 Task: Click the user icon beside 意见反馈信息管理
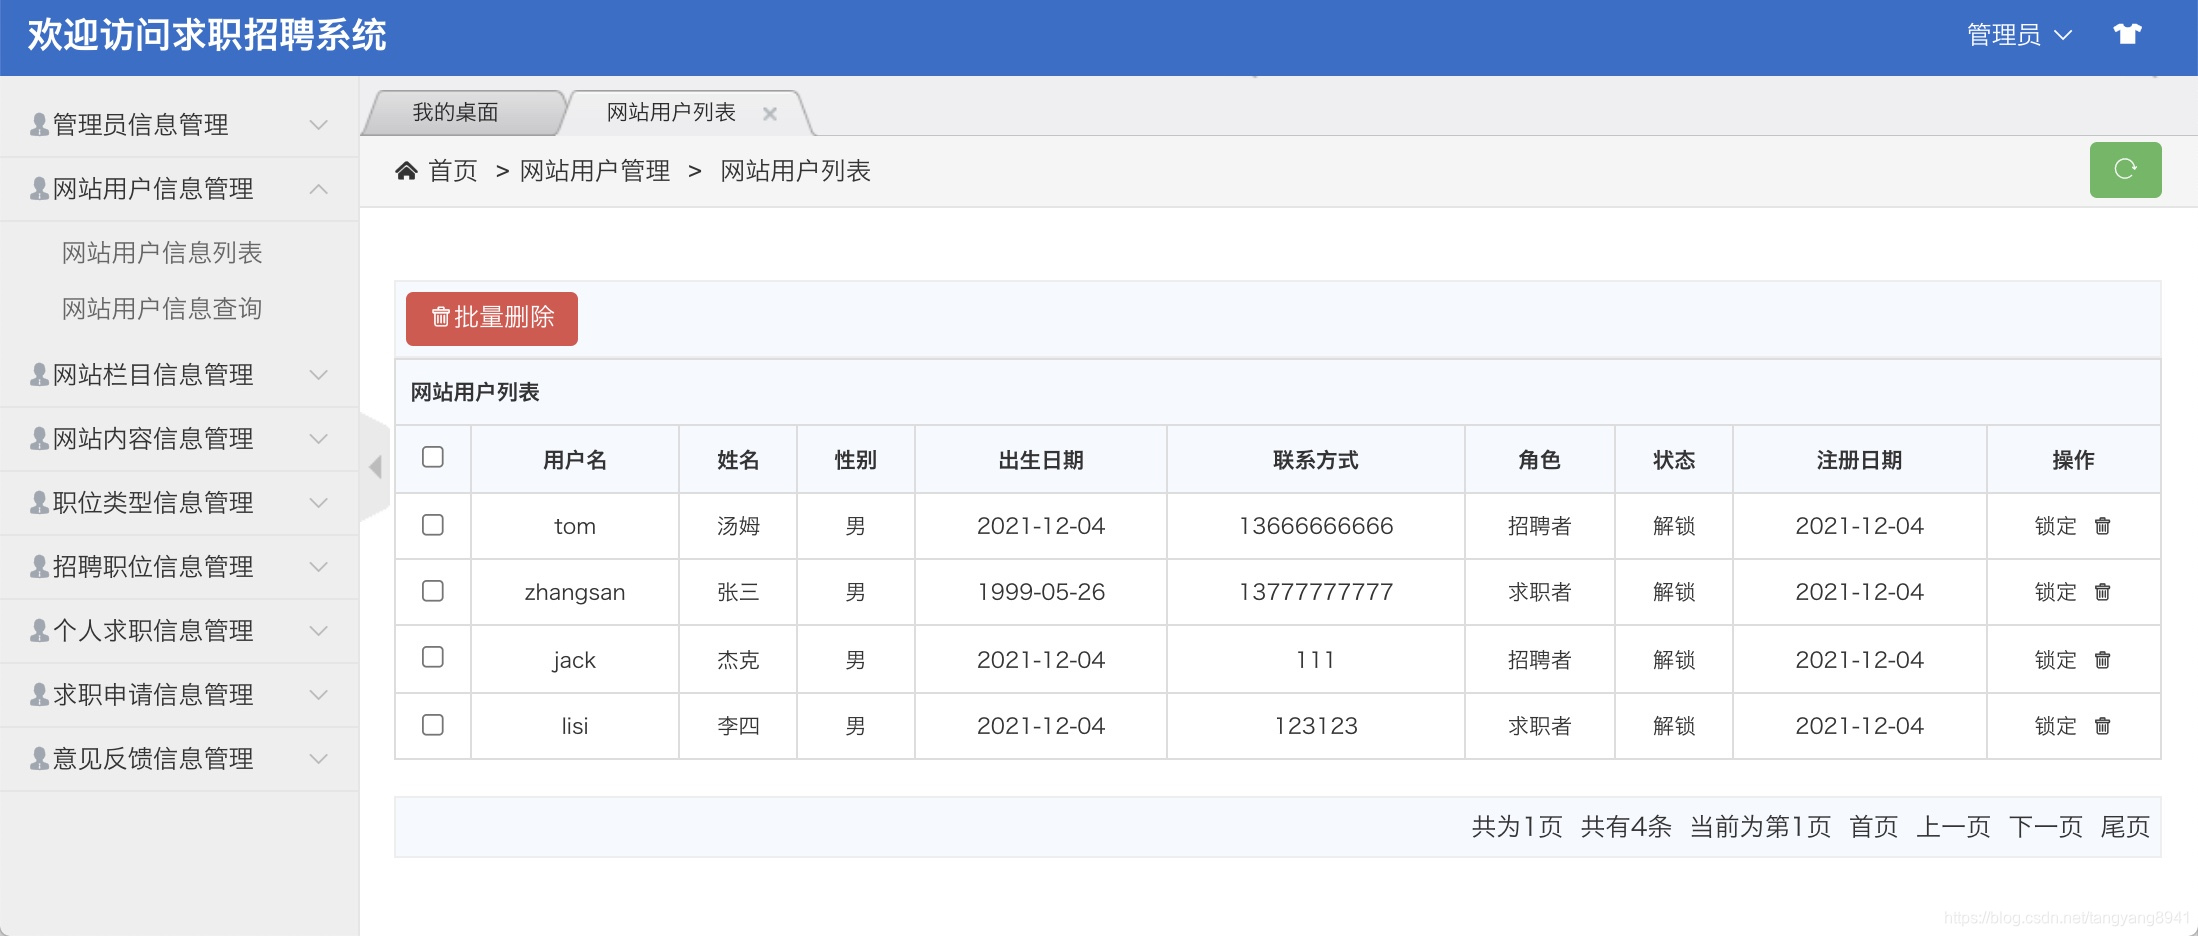[36, 758]
